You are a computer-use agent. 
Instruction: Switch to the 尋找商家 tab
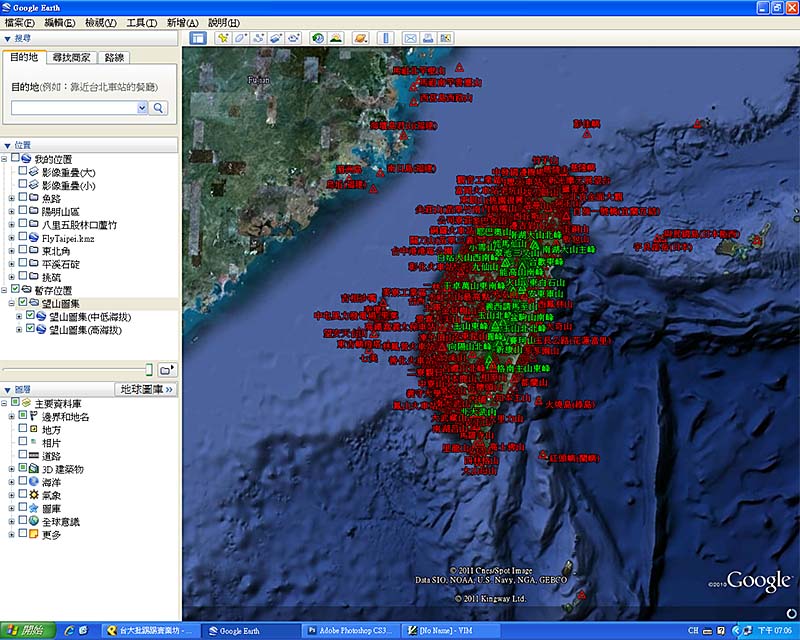[x=71, y=58]
